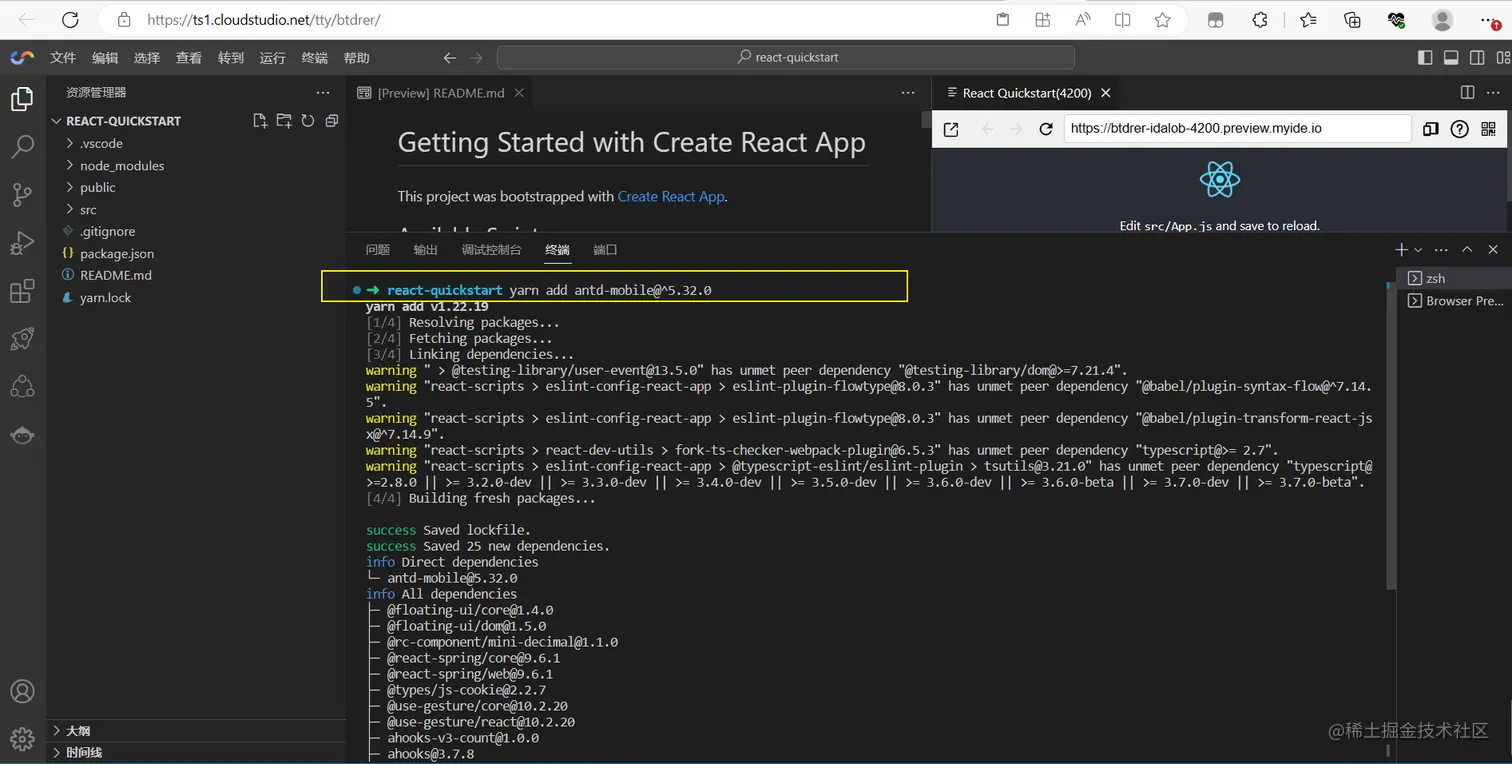Open the Run and Debug view
This screenshot has width=1512, height=764.
pyautogui.click(x=22, y=243)
